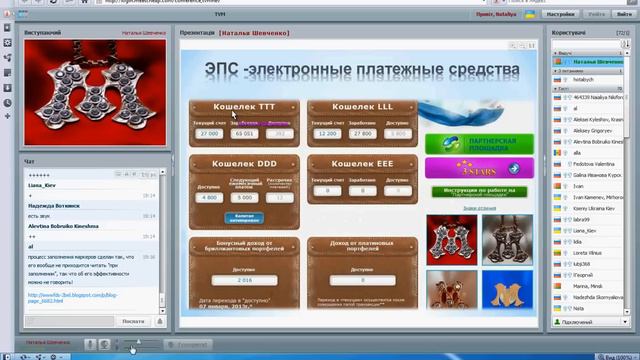Click the green ПАРТНЕРСКАЯ ПЛОЩАДКА banner
The image size is (640, 360).
click(x=479, y=144)
